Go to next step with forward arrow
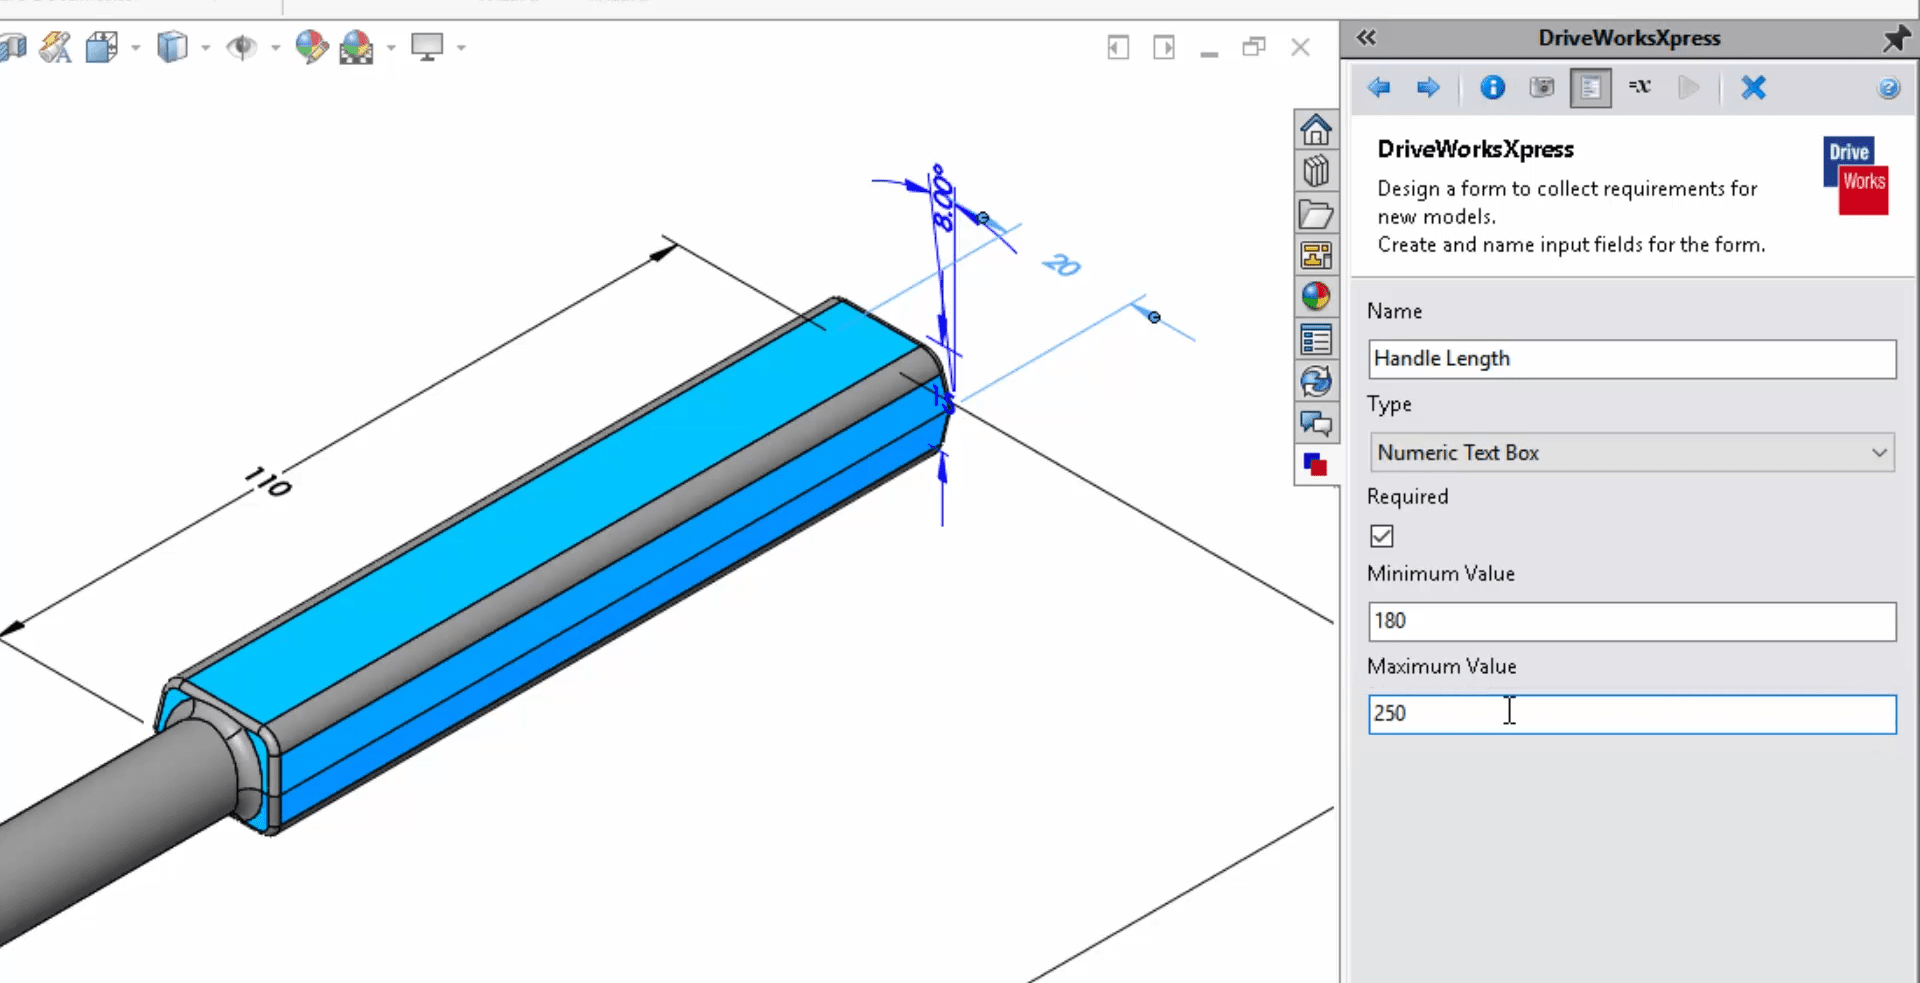Viewport: 1920px width, 983px height. pyautogui.click(x=1428, y=88)
